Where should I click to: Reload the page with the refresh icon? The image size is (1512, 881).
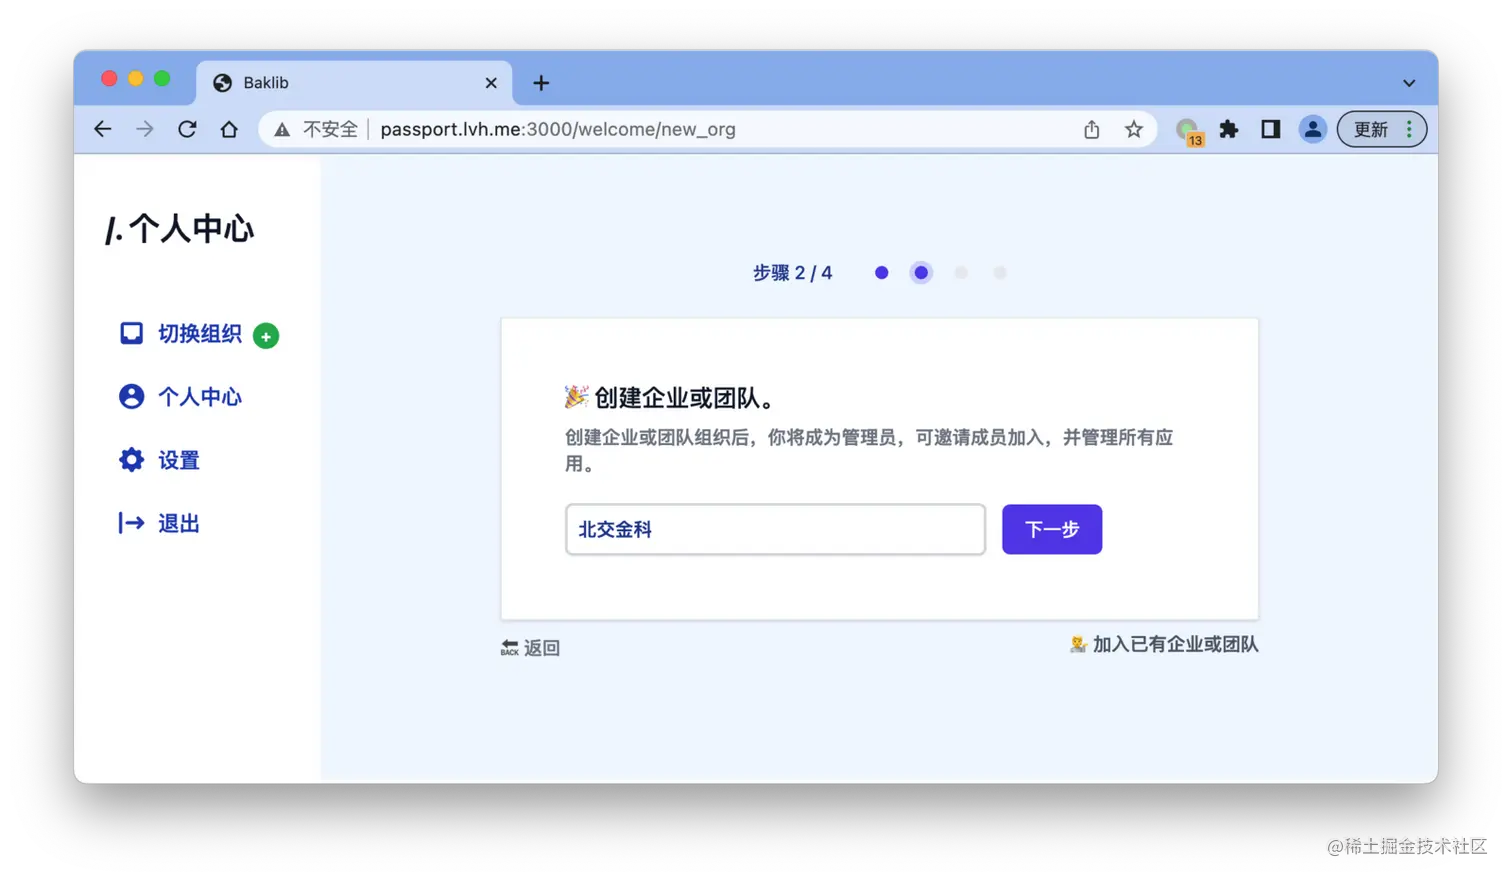(187, 129)
